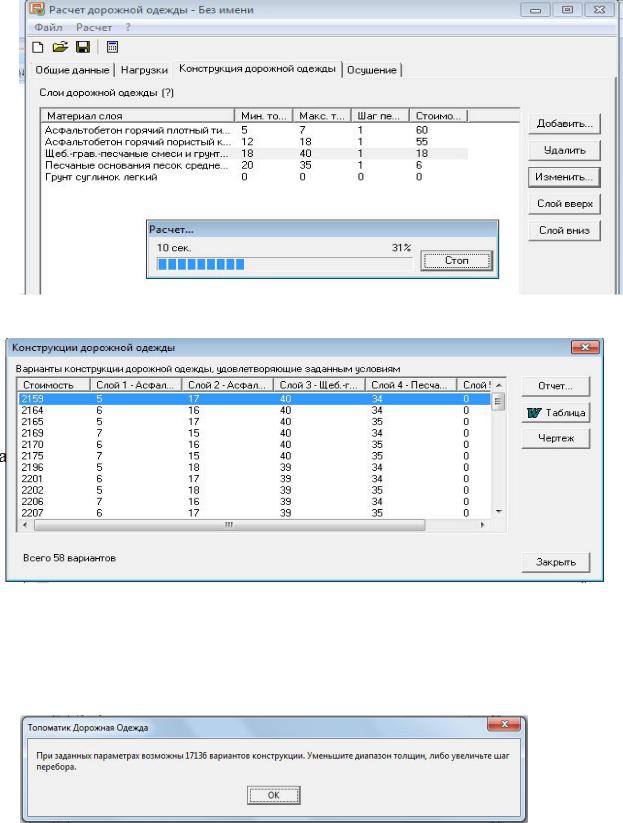The height and width of the screenshot is (823, 623).
Task: Sort variants by Стоимость column header
Action: coord(54,385)
